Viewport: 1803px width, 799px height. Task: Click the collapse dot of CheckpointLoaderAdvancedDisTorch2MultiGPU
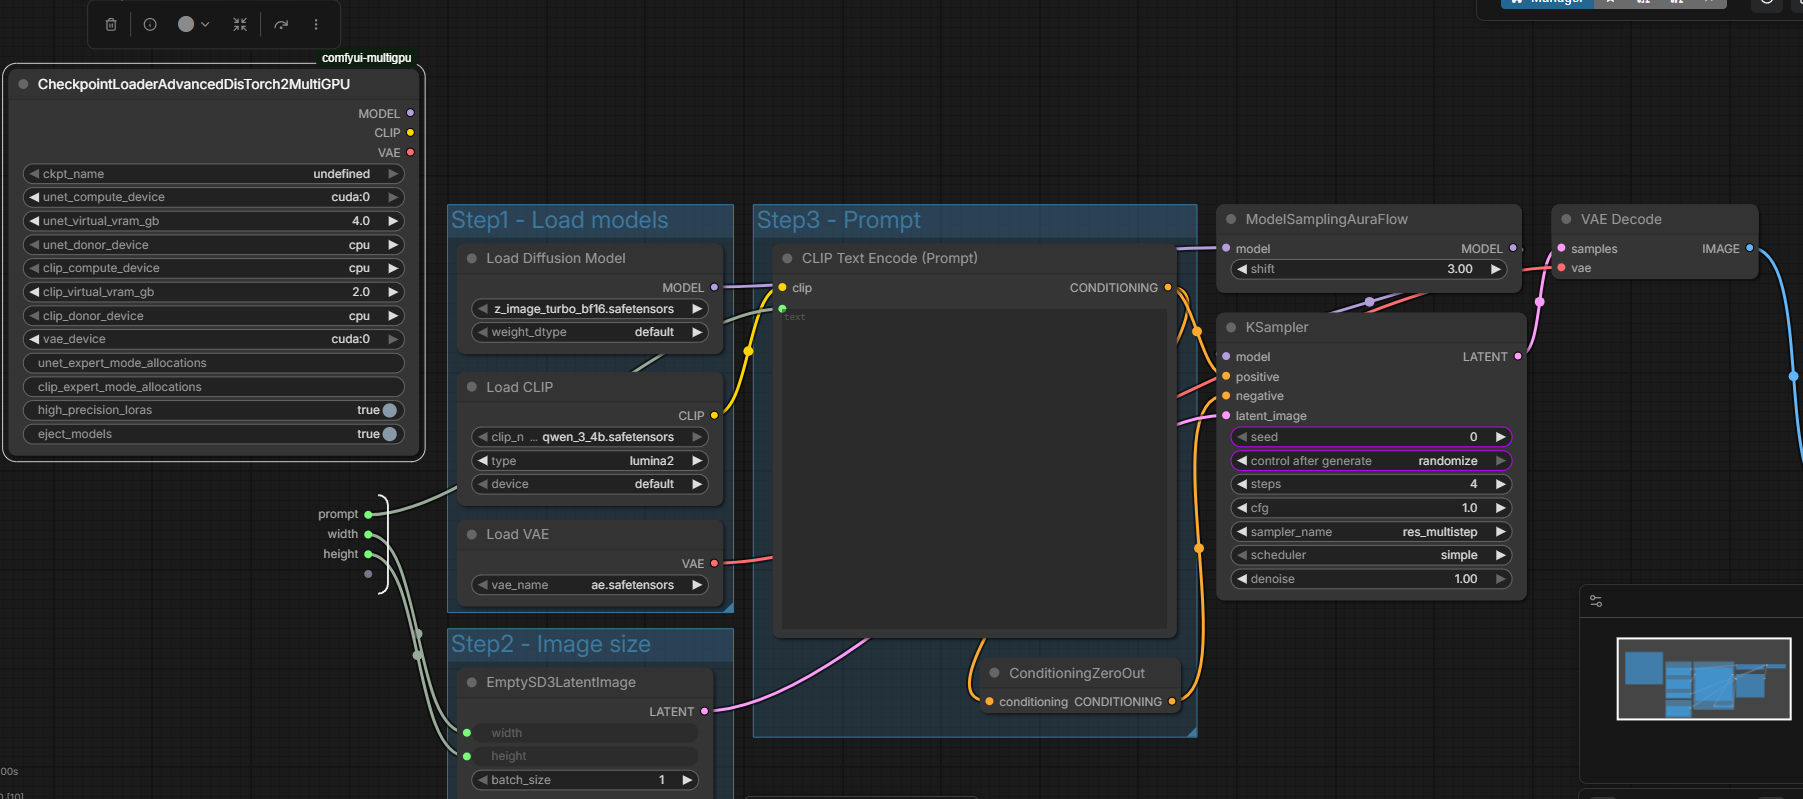tap(23, 84)
